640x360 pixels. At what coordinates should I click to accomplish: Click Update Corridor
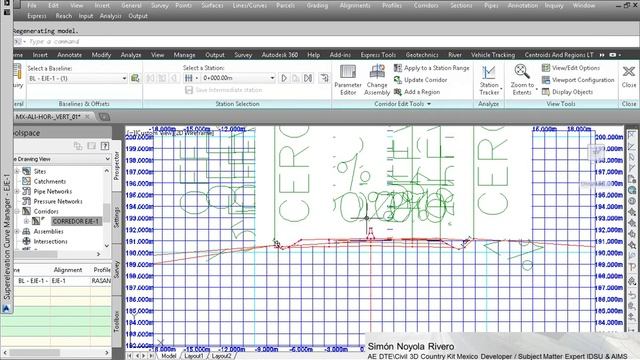click(x=420, y=80)
